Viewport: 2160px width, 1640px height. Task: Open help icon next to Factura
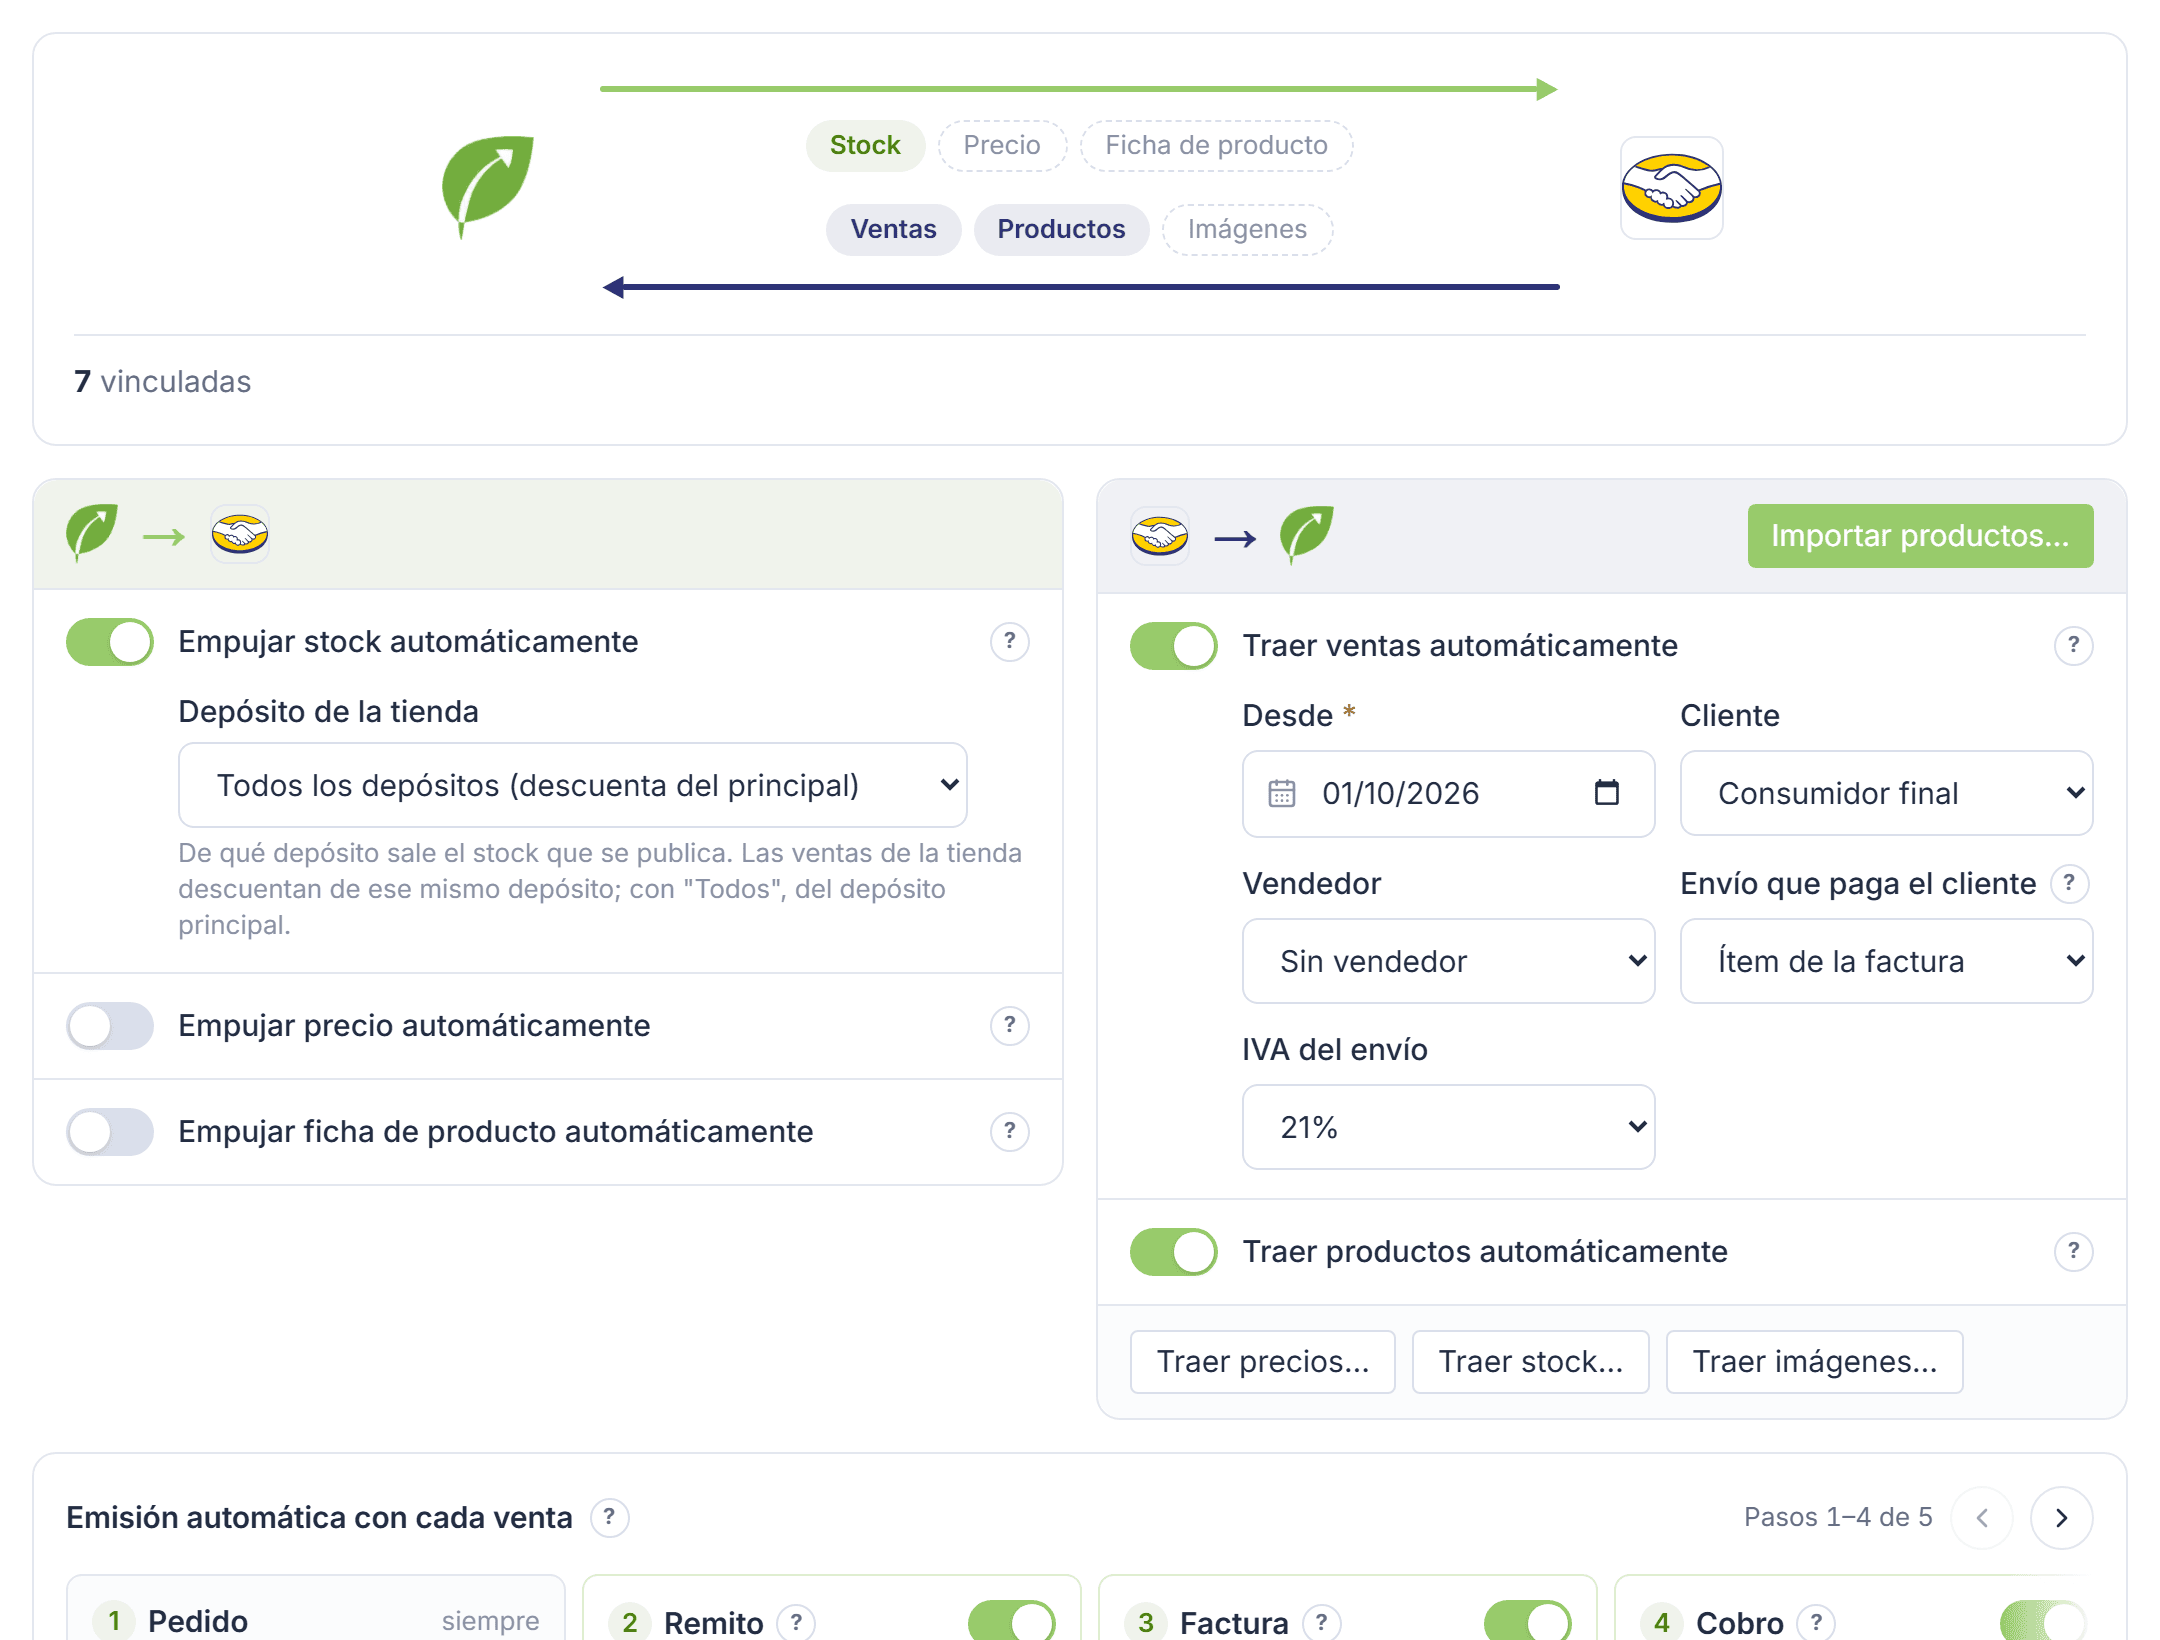coord(1322,1622)
